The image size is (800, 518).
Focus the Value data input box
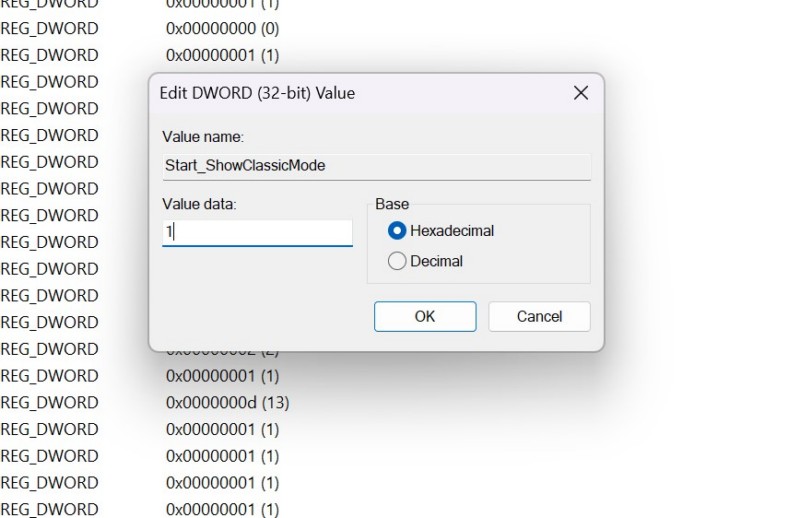[257, 232]
